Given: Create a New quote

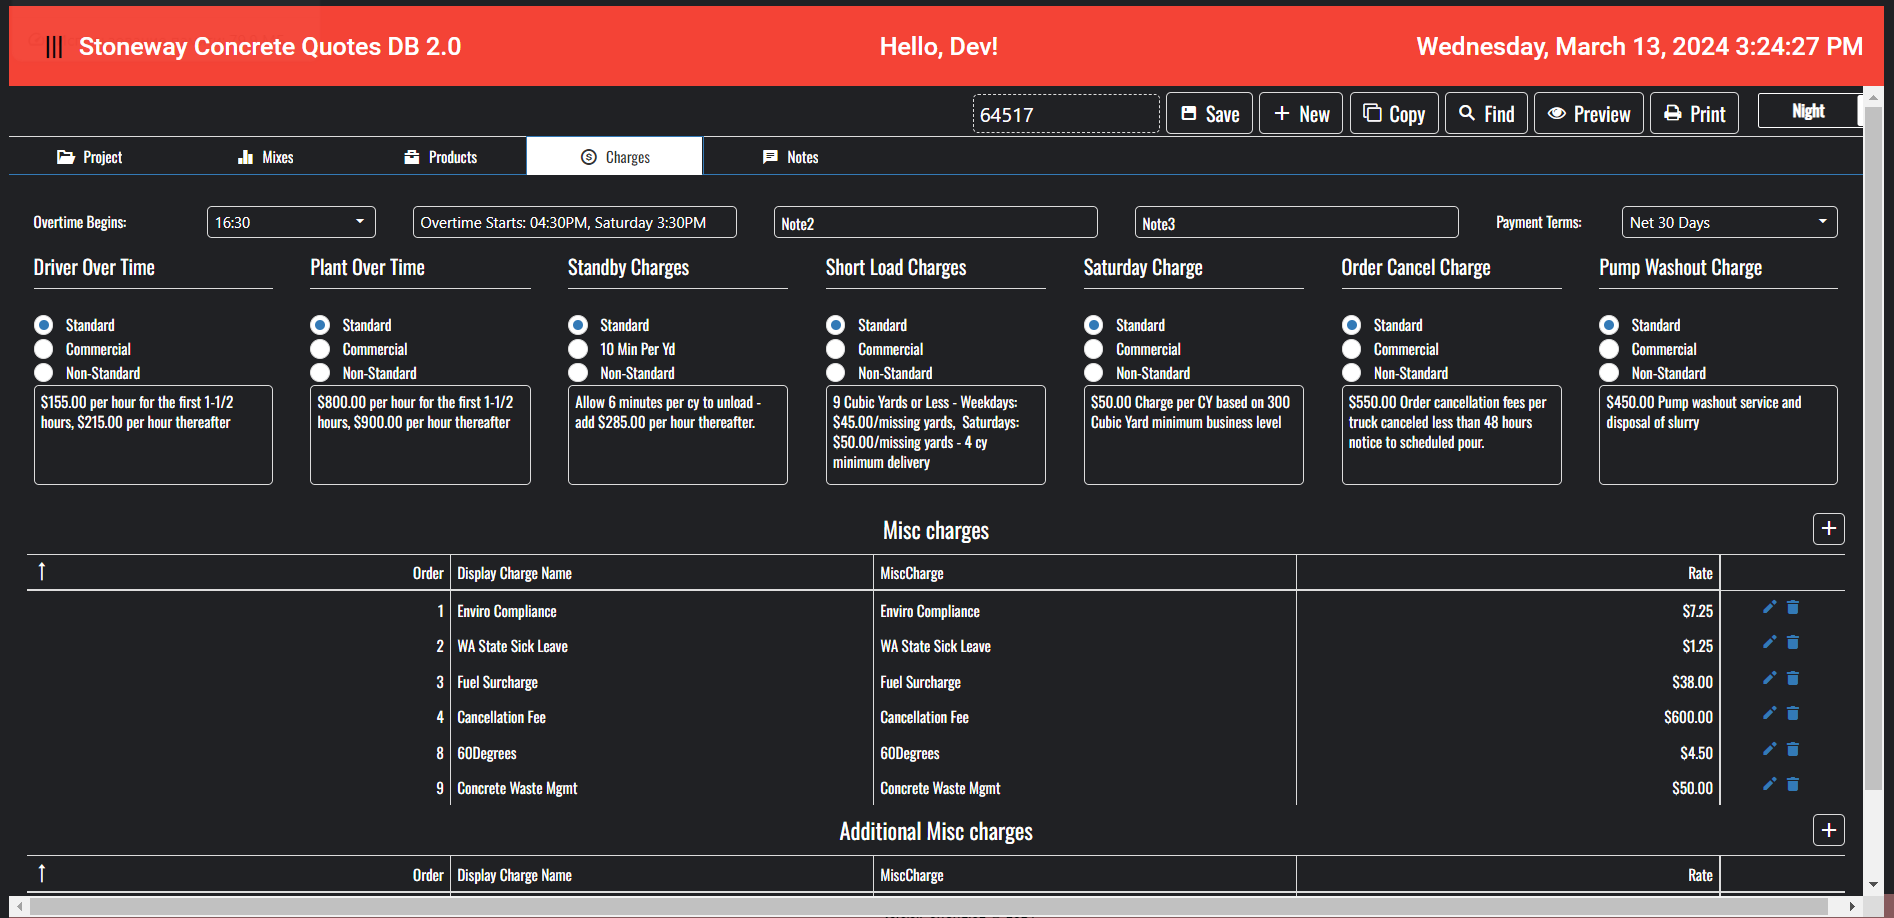Looking at the screenshot, I should [x=1301, y=114].
